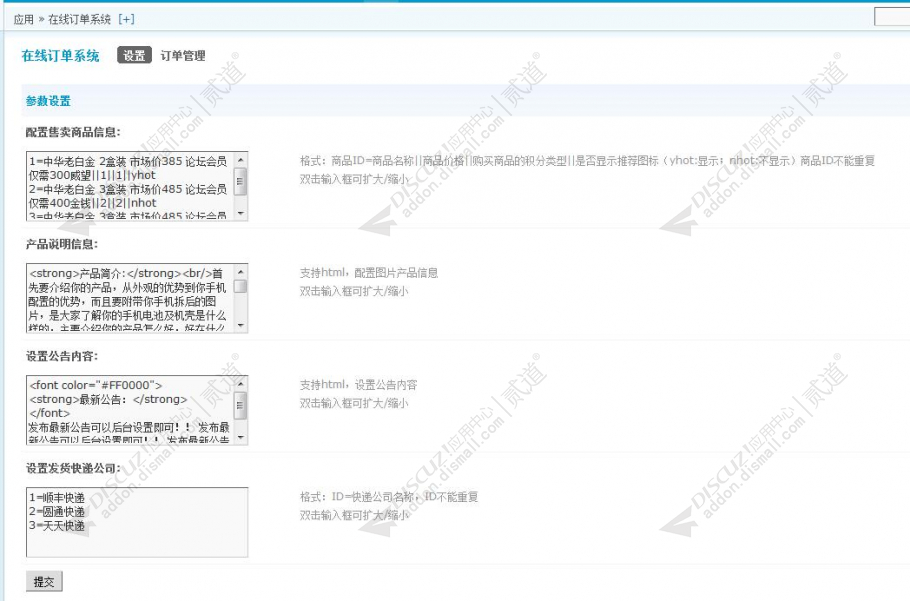Click scrollbar thumb of 产品说明 textarea
The width and height of the screenshot is (910, 601).
240,287
